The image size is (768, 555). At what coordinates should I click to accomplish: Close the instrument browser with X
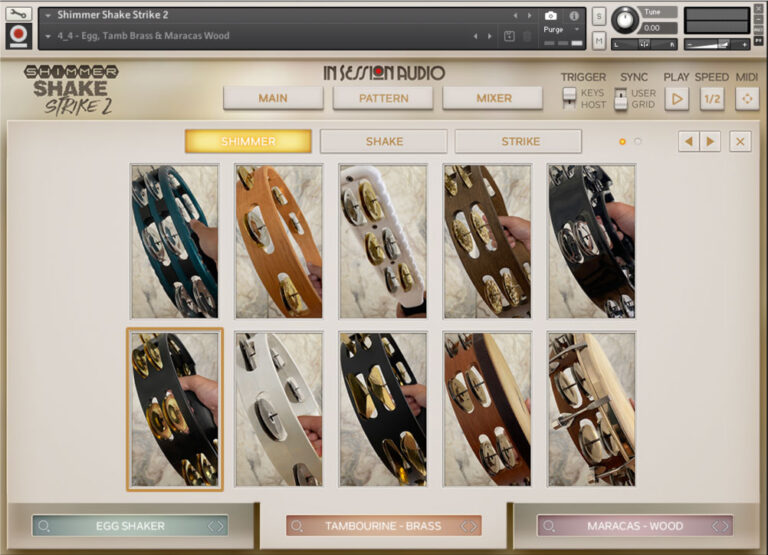pos(740,142)
